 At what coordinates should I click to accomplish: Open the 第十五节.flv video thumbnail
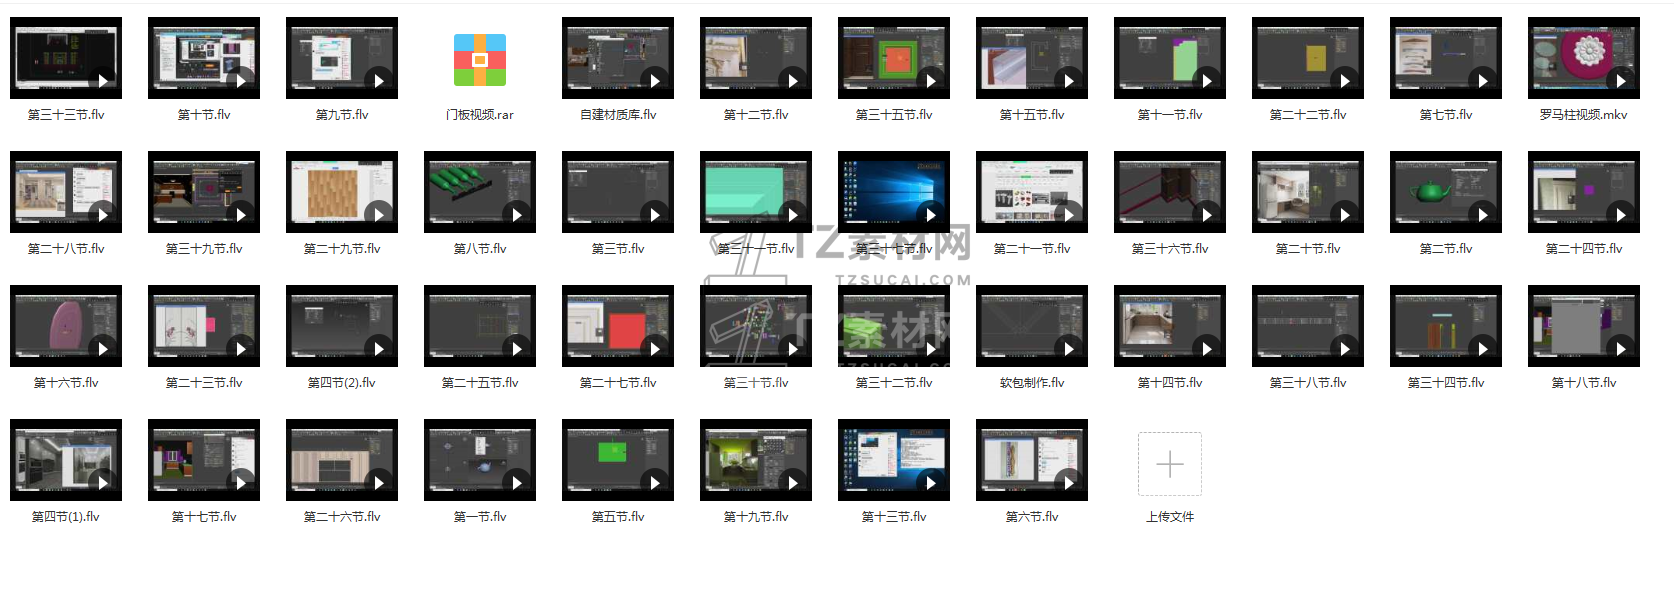click(1032, 58)
